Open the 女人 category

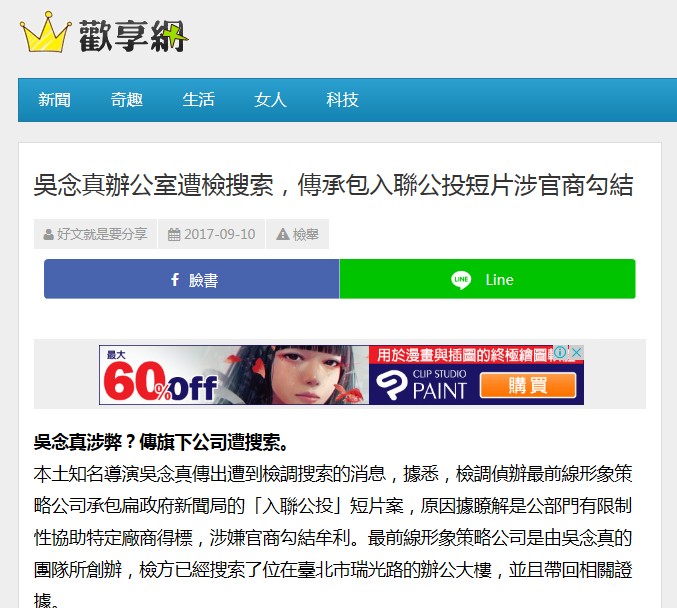[270, 100]
